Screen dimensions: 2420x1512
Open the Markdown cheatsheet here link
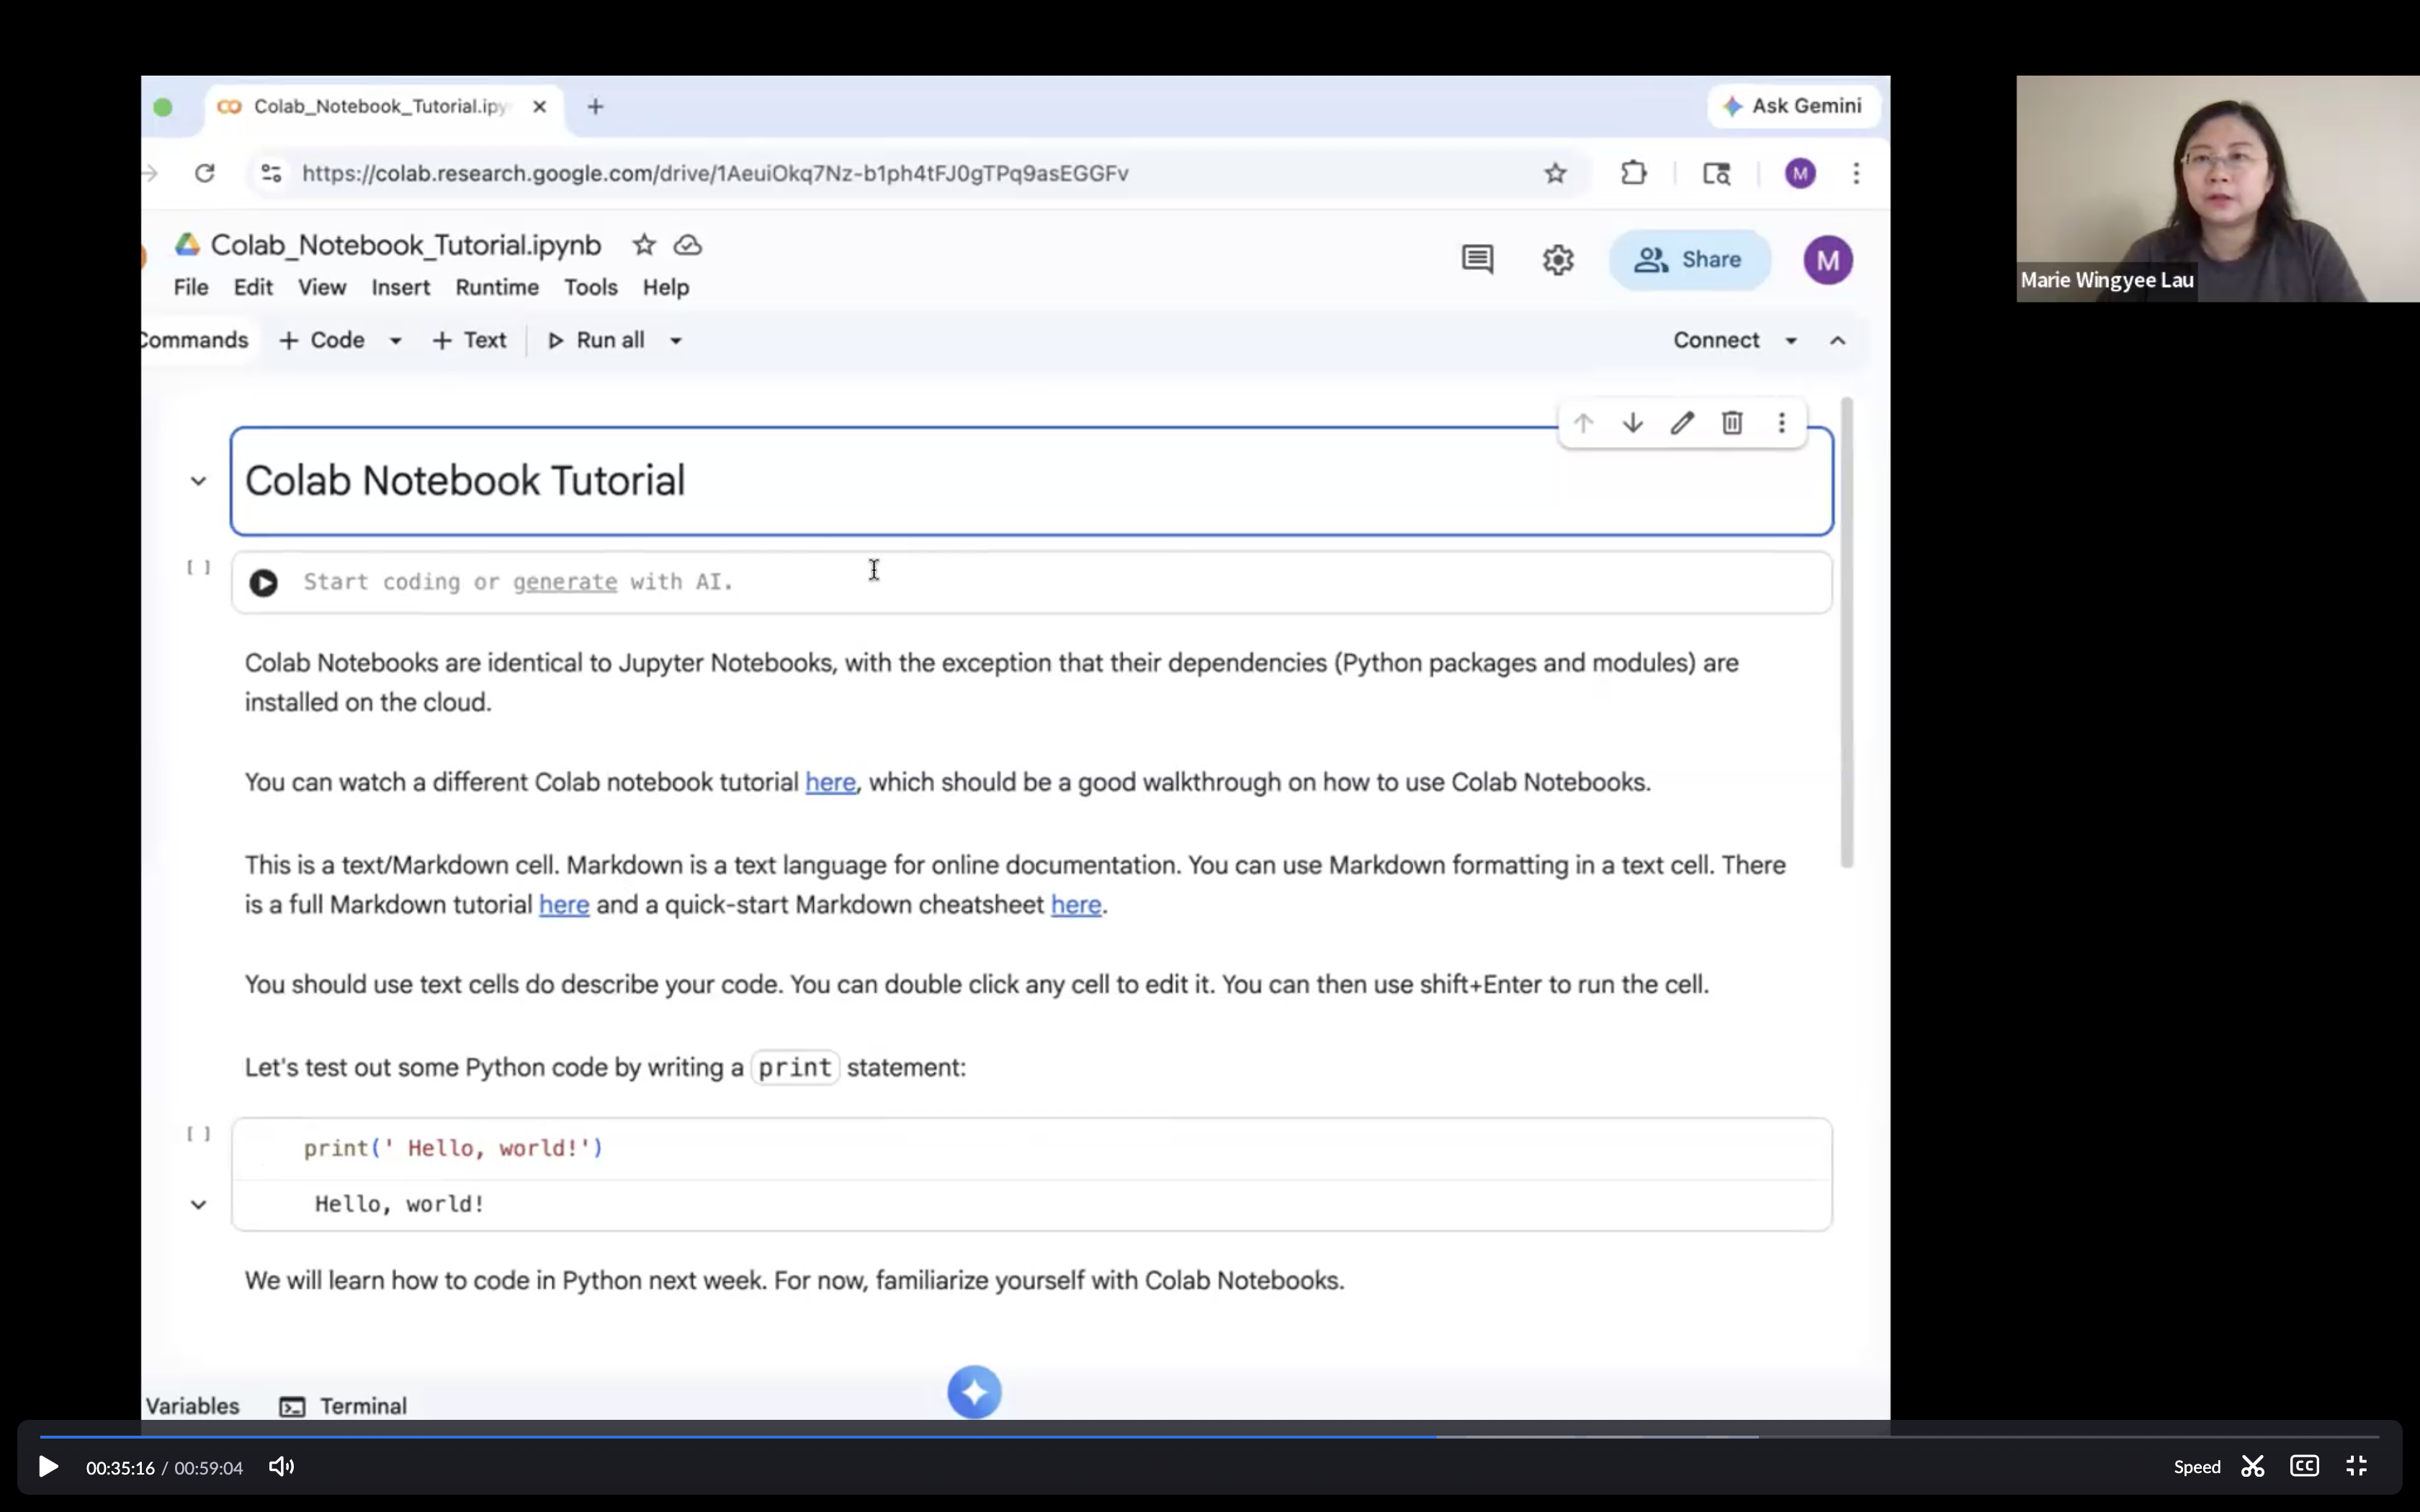[x=1075, y=905]
